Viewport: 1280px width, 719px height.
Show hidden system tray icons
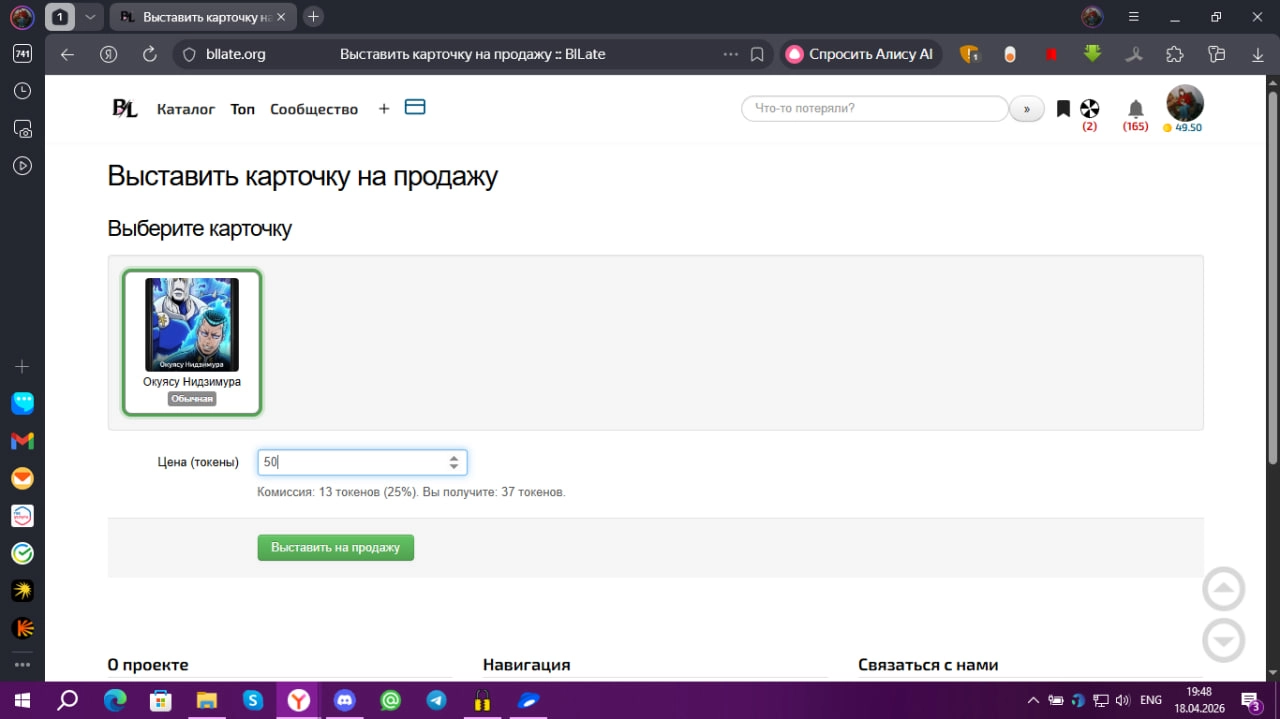(1034, 700)
